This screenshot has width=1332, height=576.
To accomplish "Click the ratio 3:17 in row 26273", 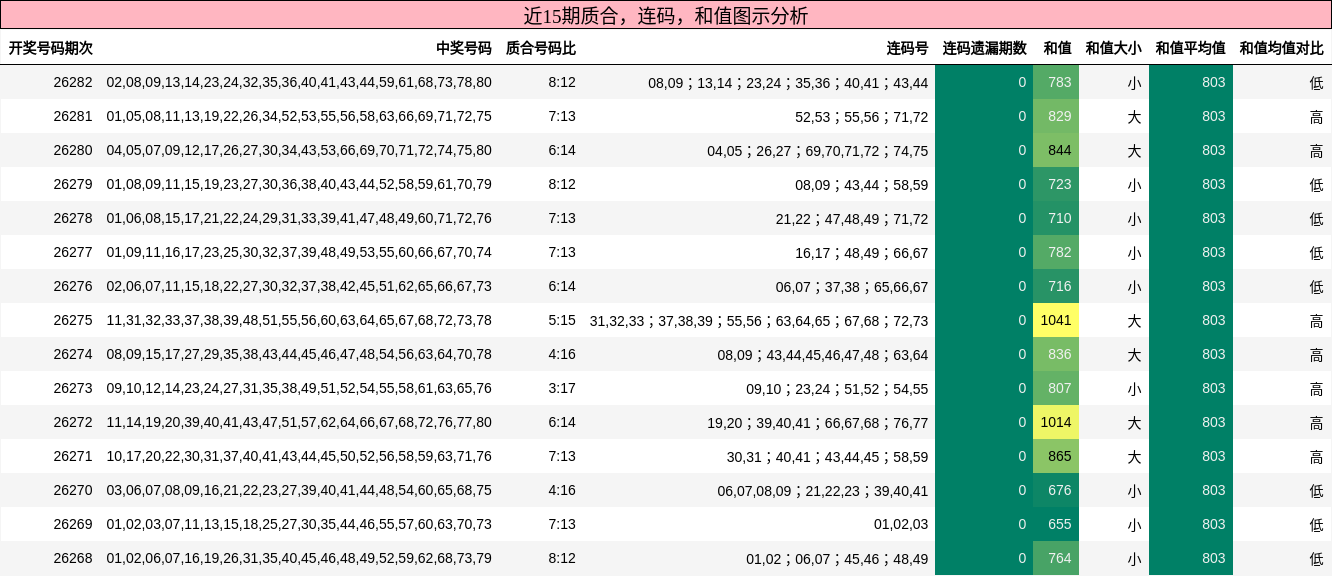I will (x=562, y=388).
